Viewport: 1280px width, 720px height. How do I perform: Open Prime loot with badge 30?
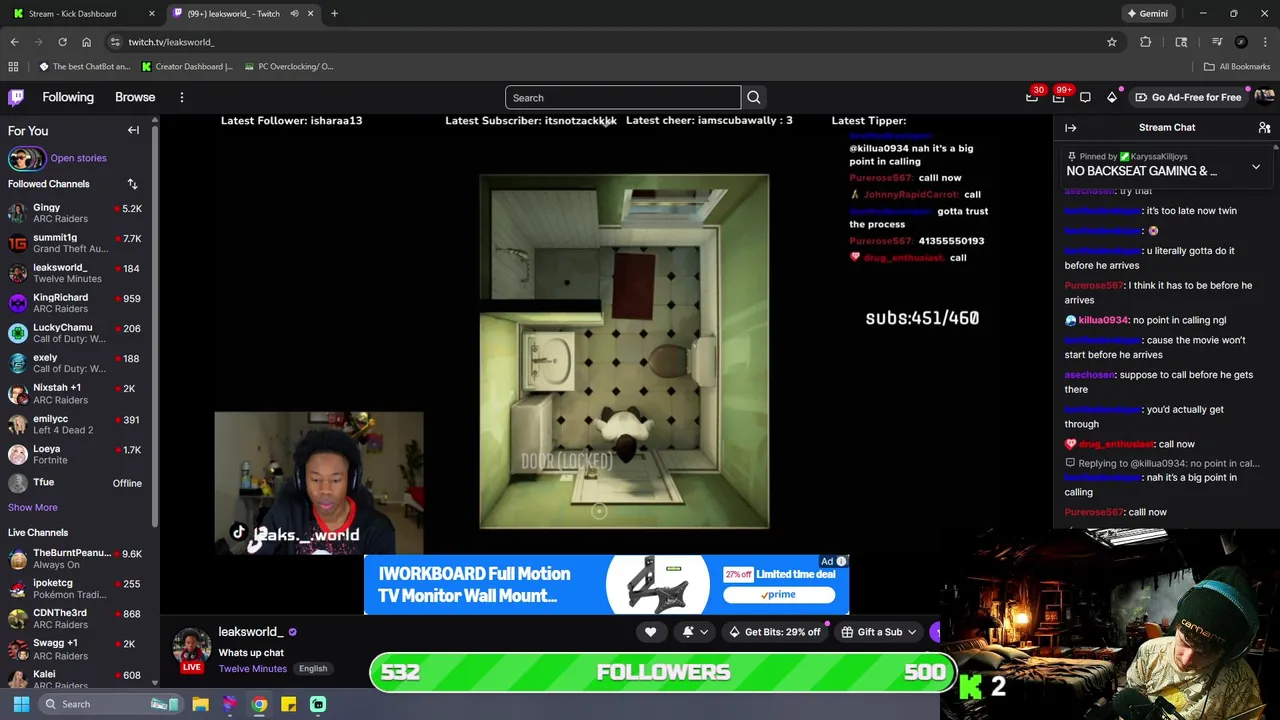(1033, 97)
